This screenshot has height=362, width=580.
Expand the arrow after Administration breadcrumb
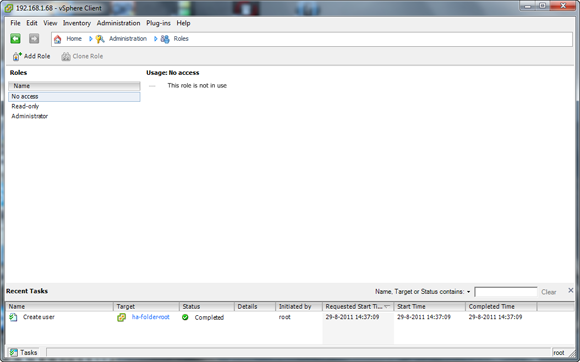(156, 38)
